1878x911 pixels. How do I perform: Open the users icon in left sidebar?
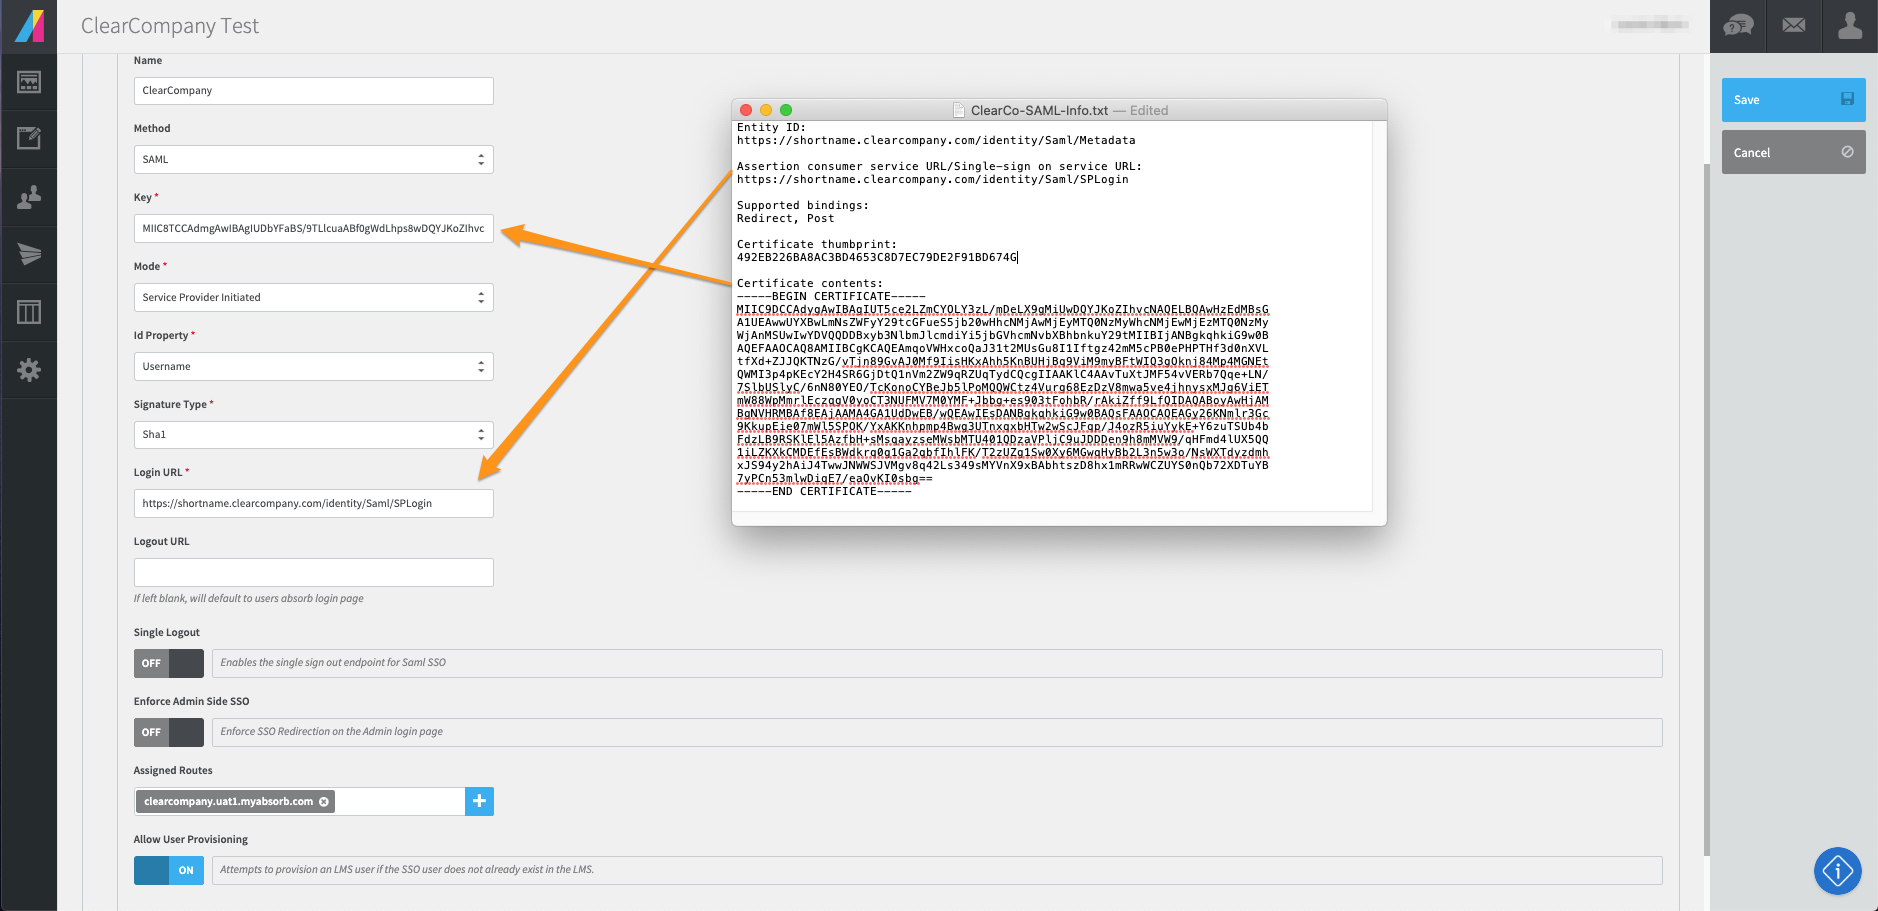[29, 196]
